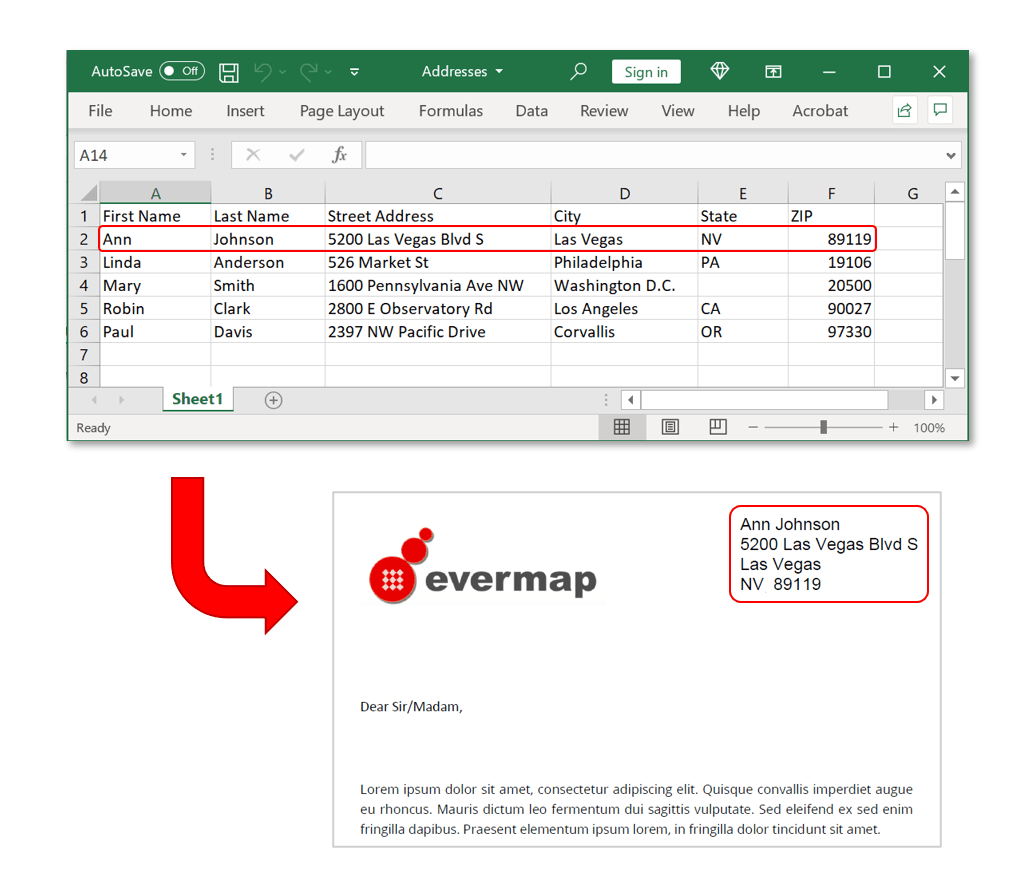Open the Comments icon

coord(939,110)
